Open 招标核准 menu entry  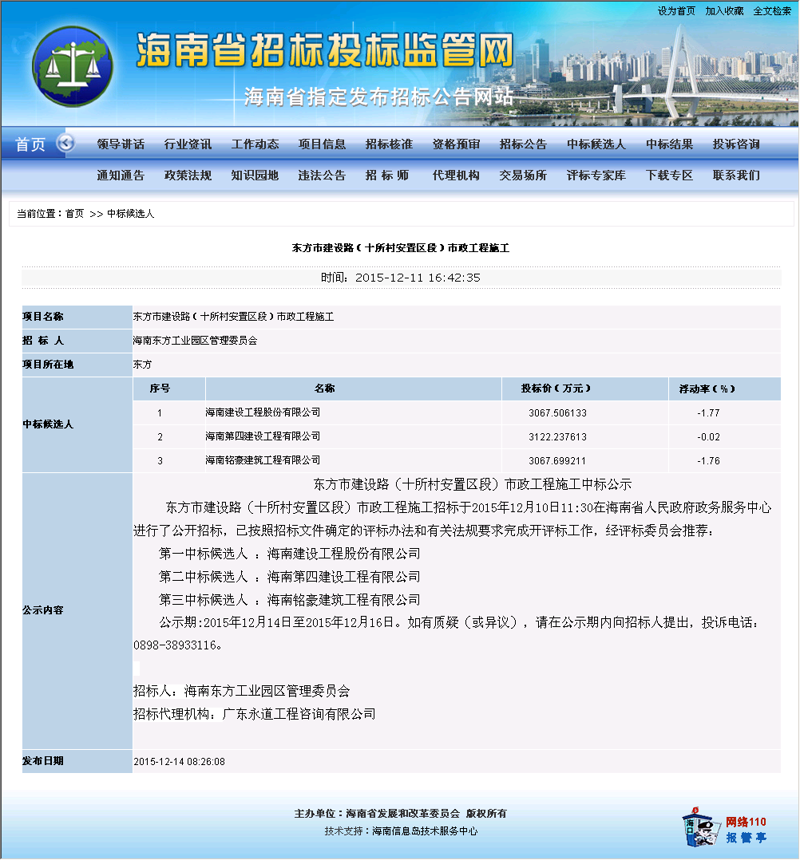click(x=389, y=144)
